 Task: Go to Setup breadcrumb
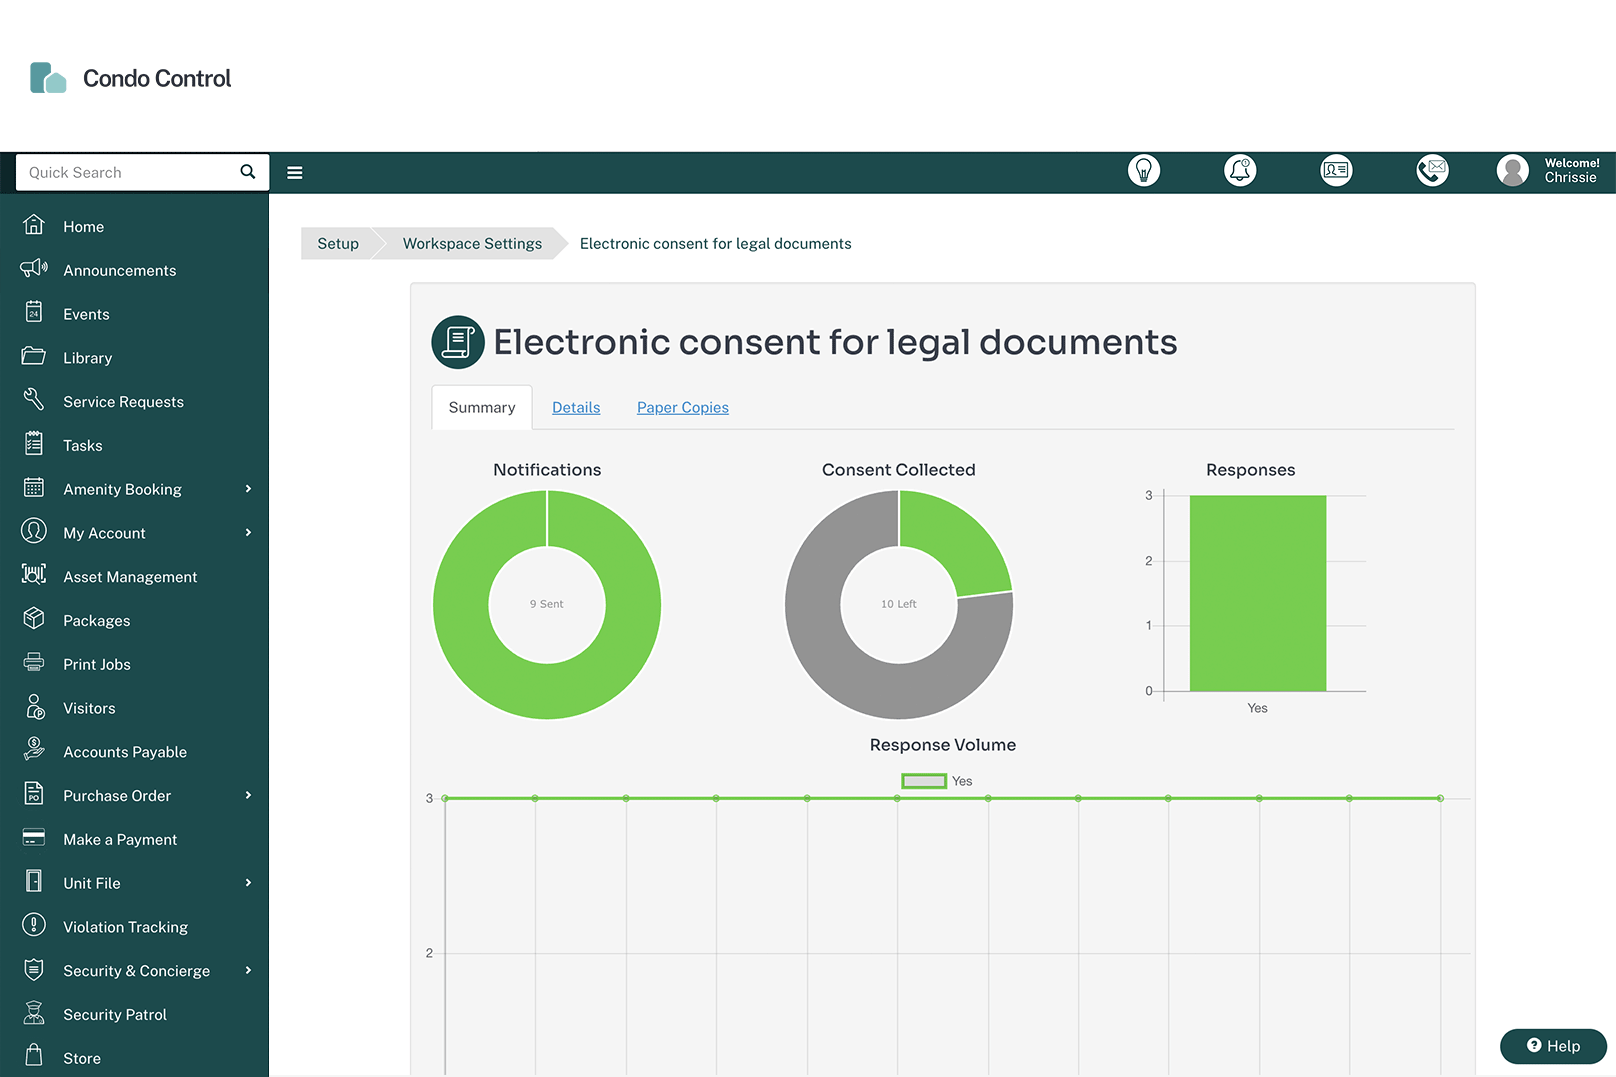point(338,244)
